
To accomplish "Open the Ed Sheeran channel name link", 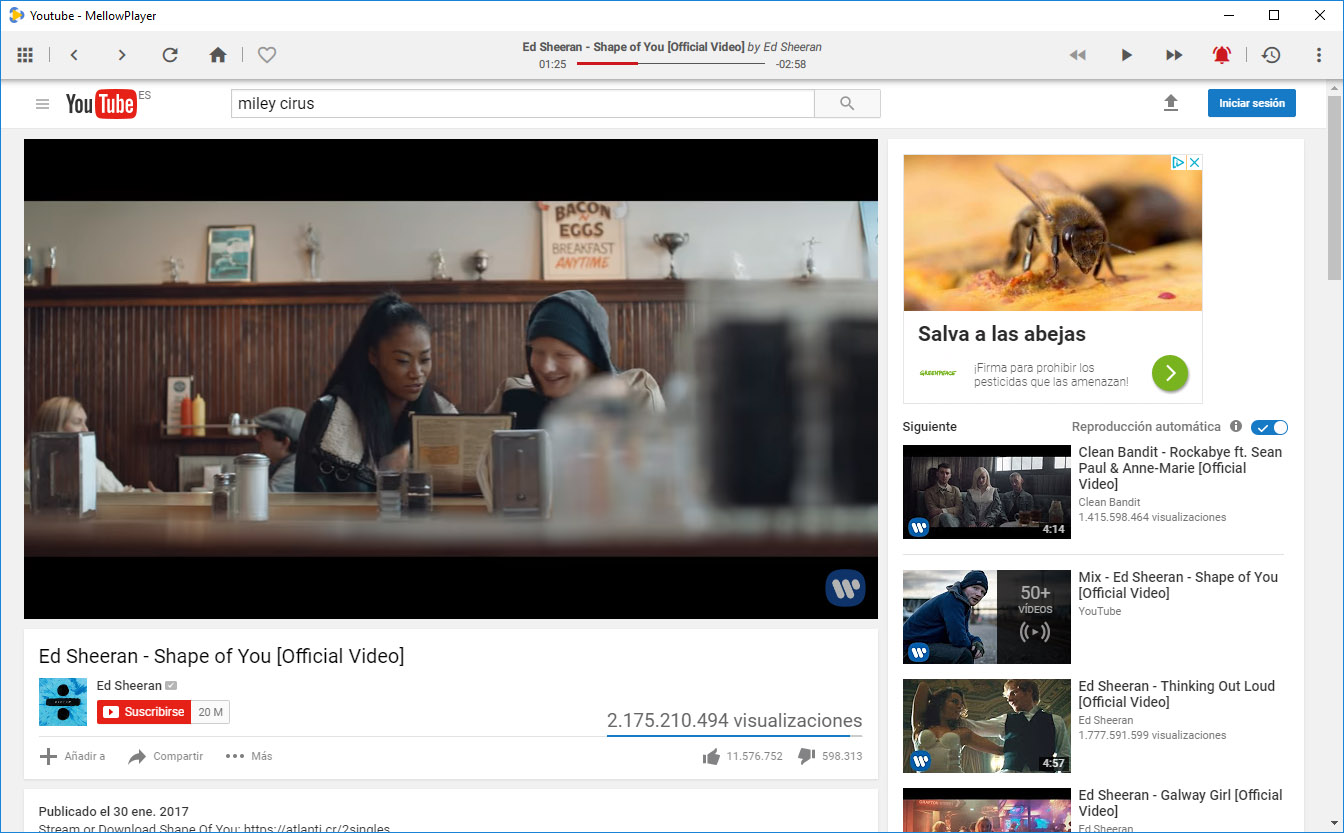I will click(x=129, y=686).
